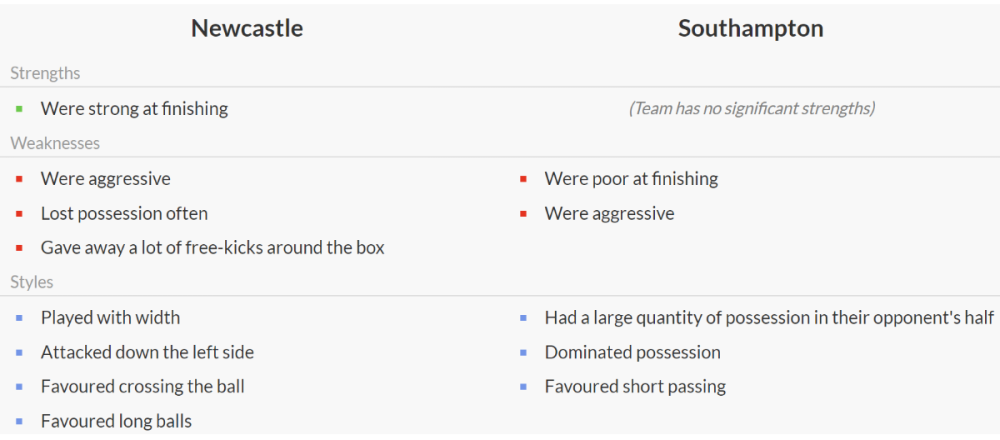Click "Favoured crossing the ball" style
This screenshot has width=1000, height=440.
click(142, 387)
